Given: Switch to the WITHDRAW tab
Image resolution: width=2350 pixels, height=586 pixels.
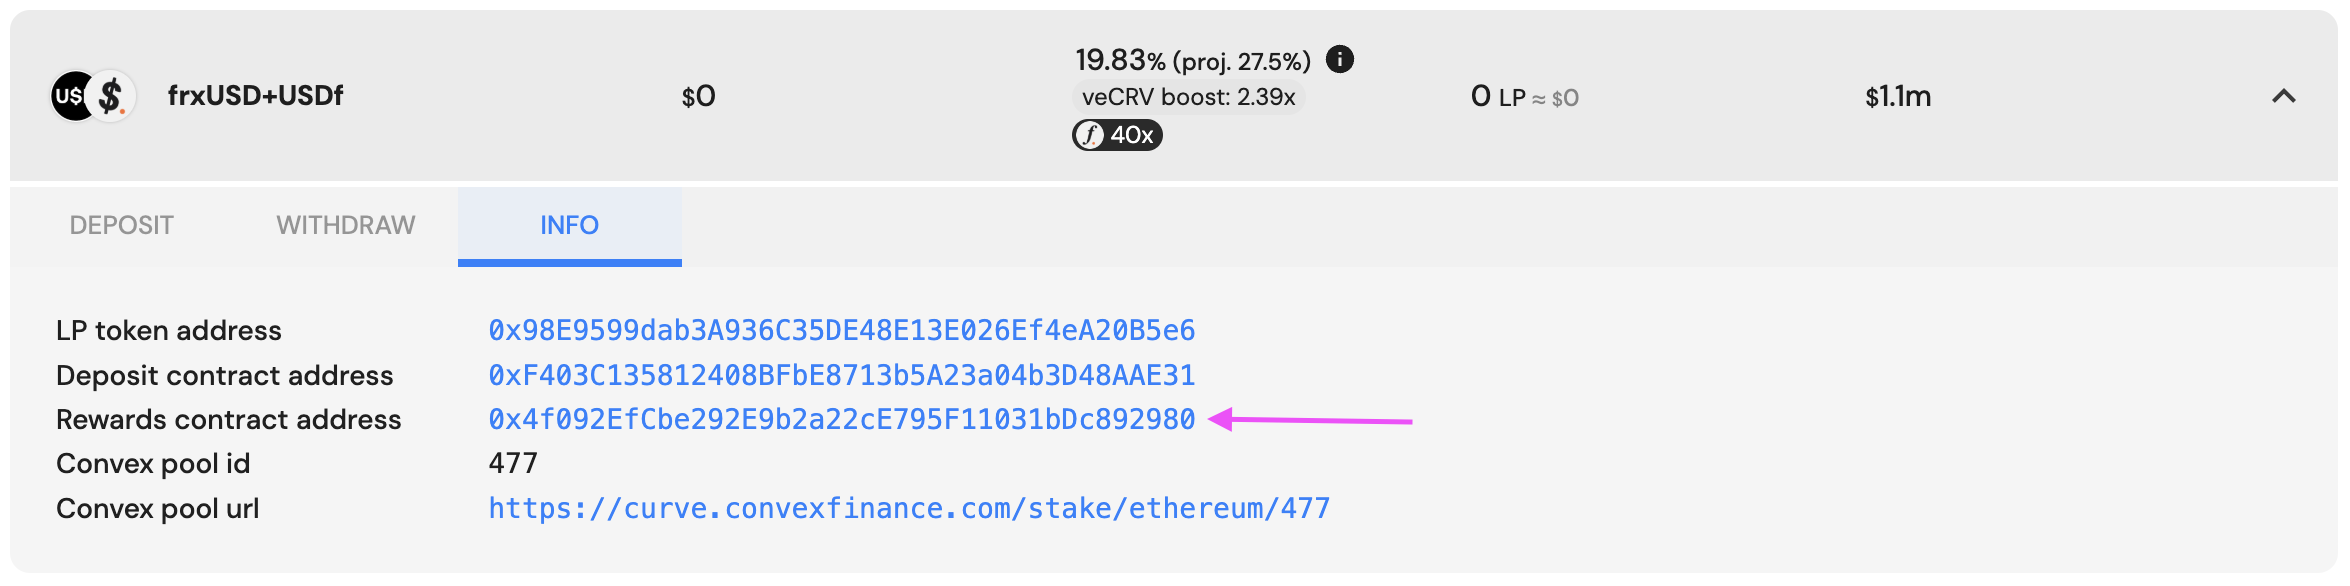Looking at the screenshot, I should pyautogui.click(x=345, y=225).
